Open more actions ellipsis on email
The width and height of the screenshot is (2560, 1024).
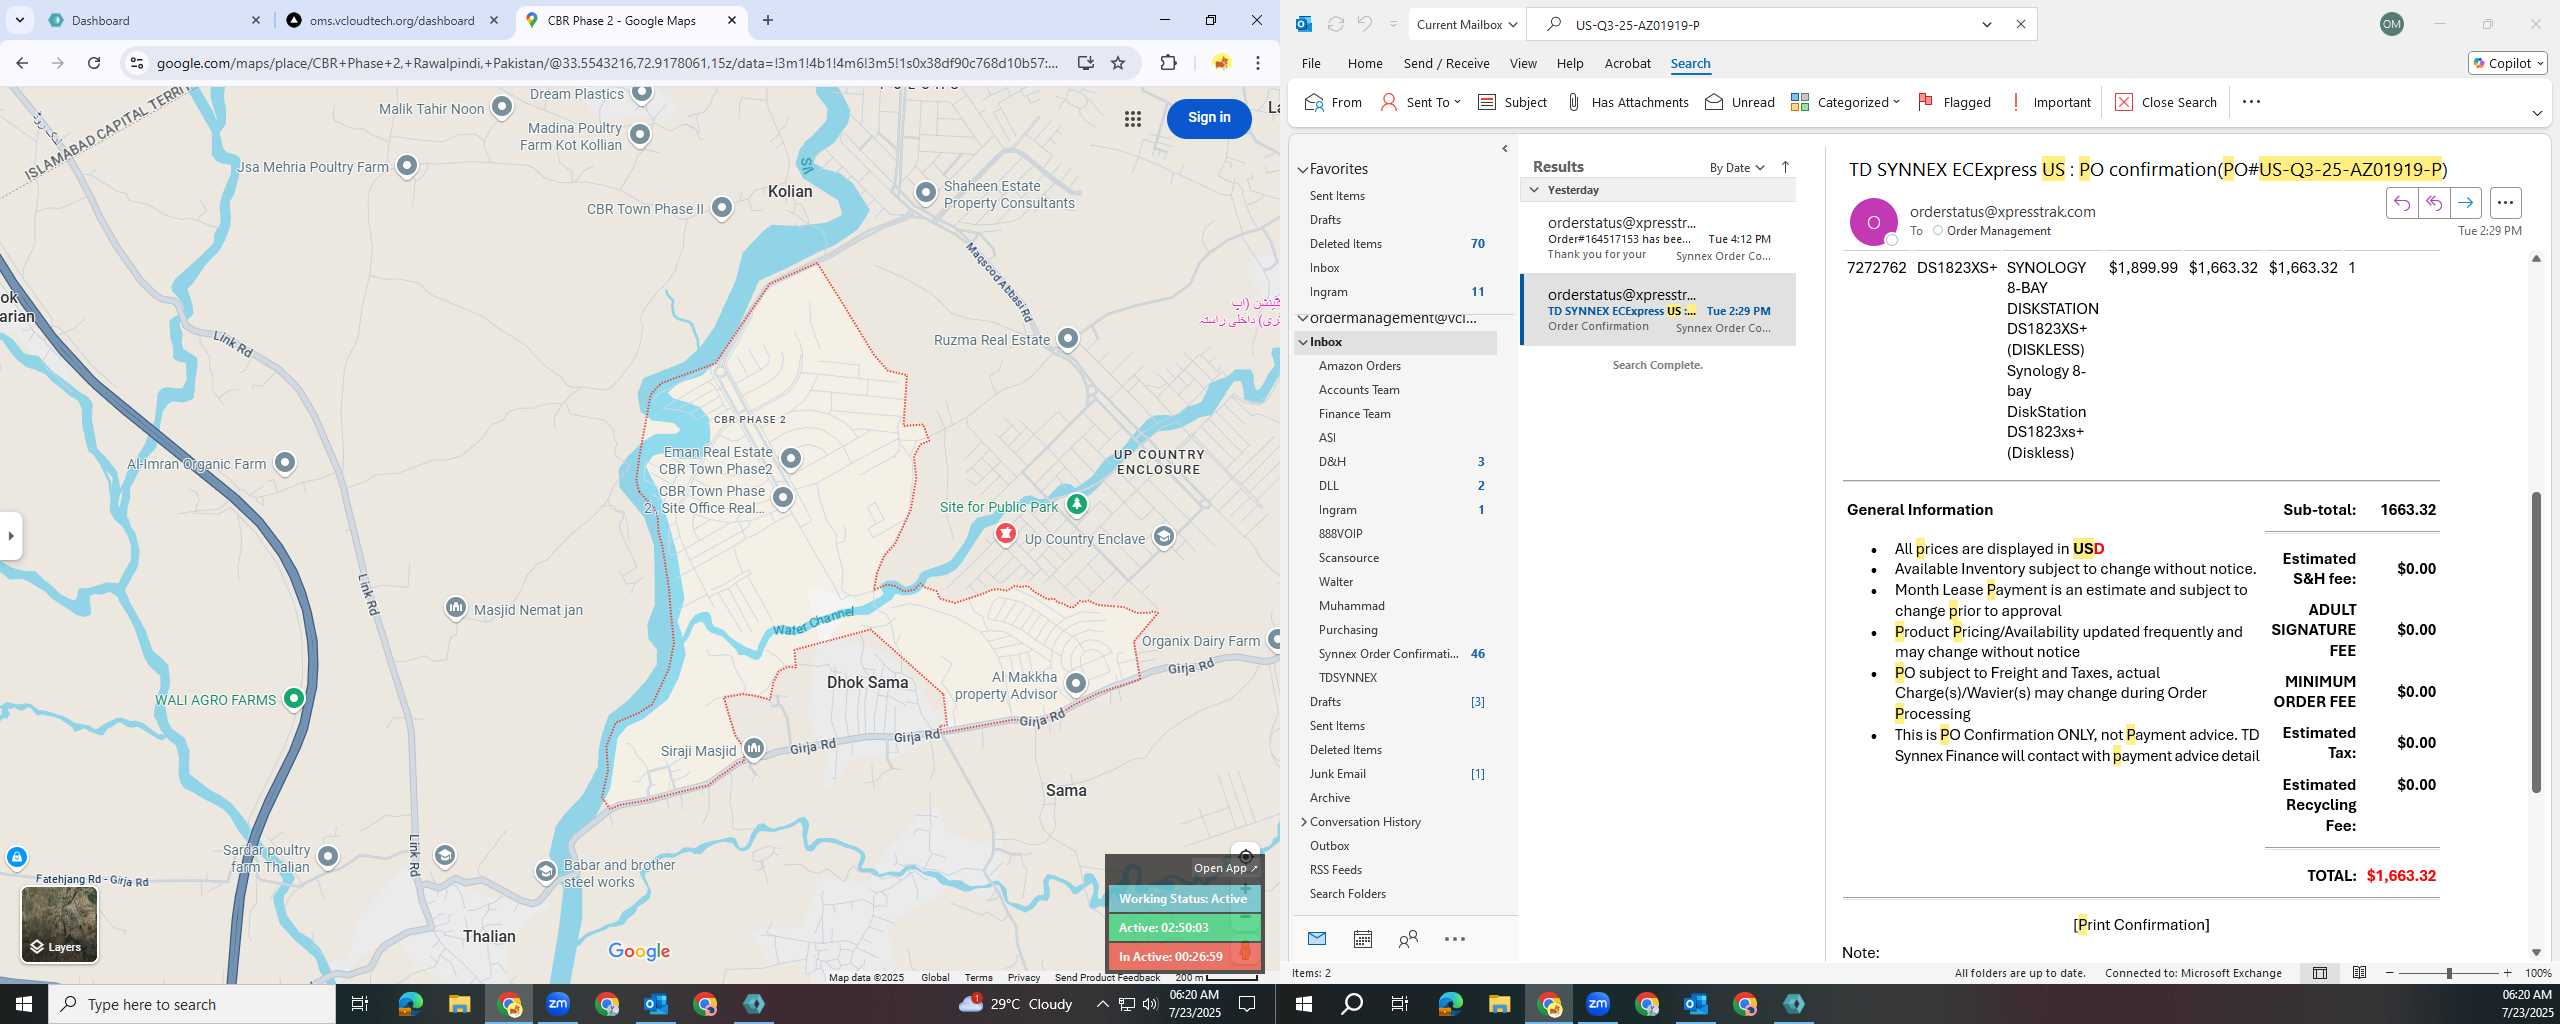pos(2505,203)
